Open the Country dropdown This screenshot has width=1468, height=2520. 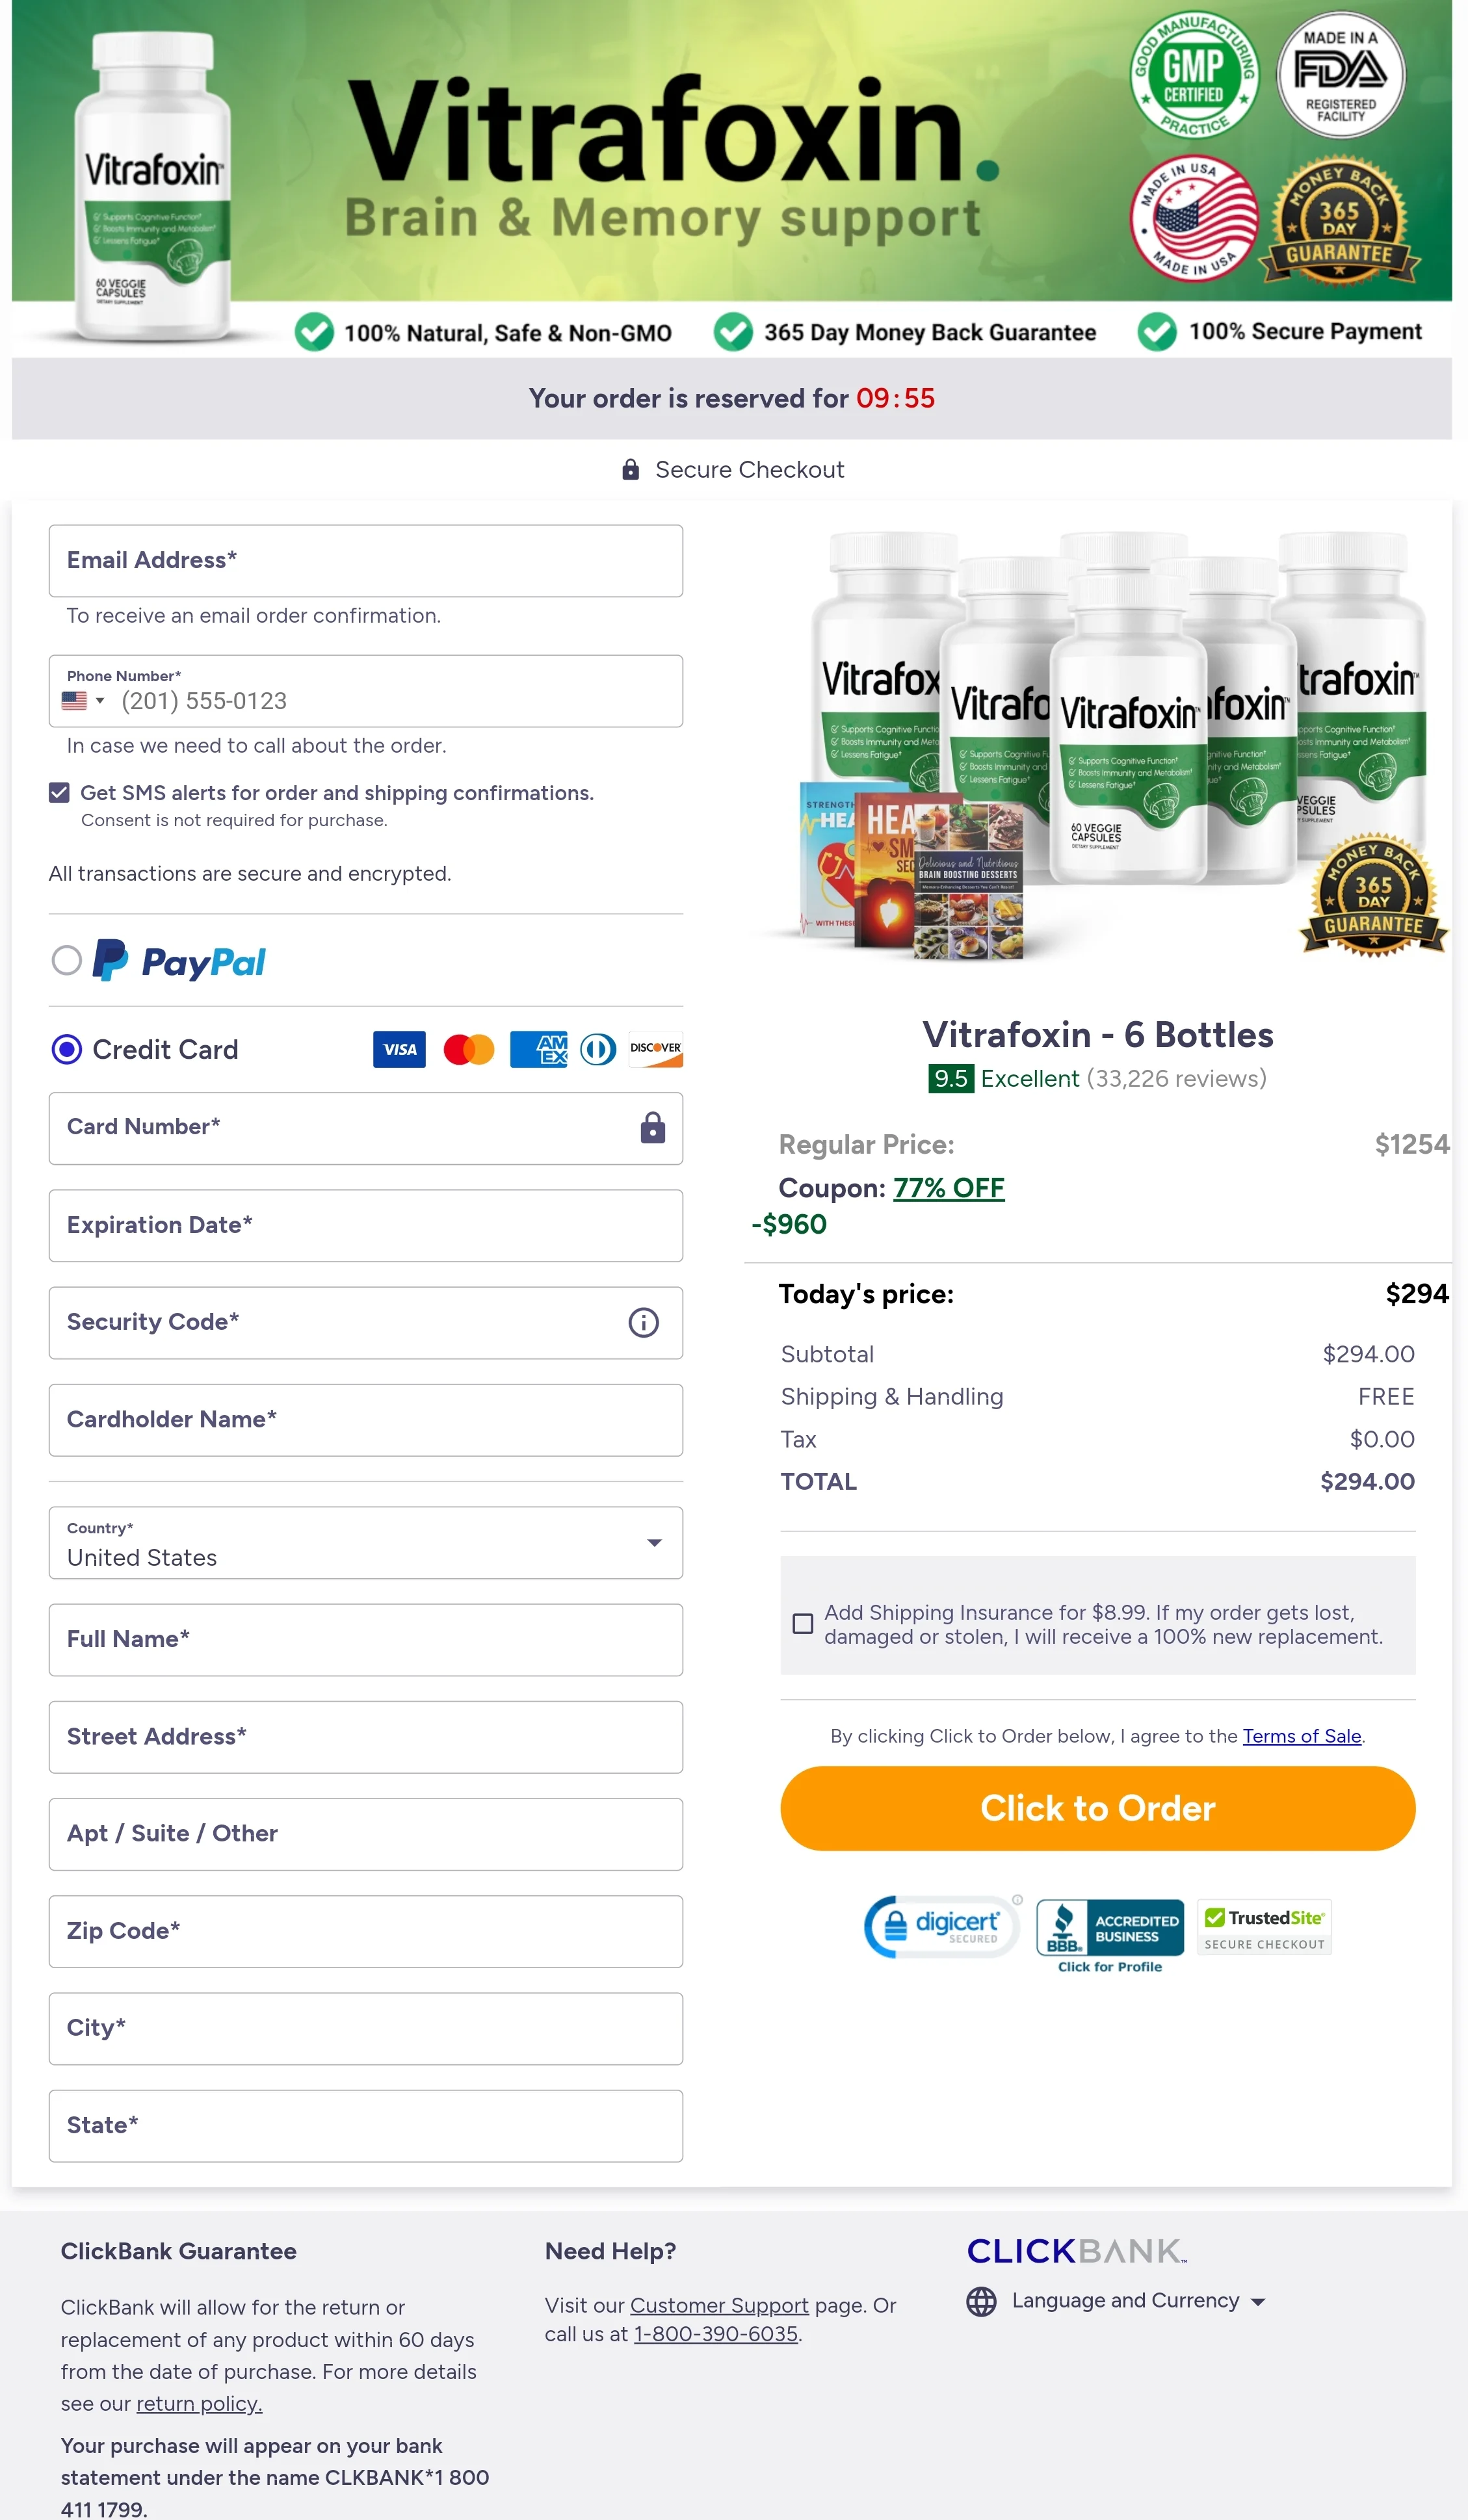(x=366, y=1543)
